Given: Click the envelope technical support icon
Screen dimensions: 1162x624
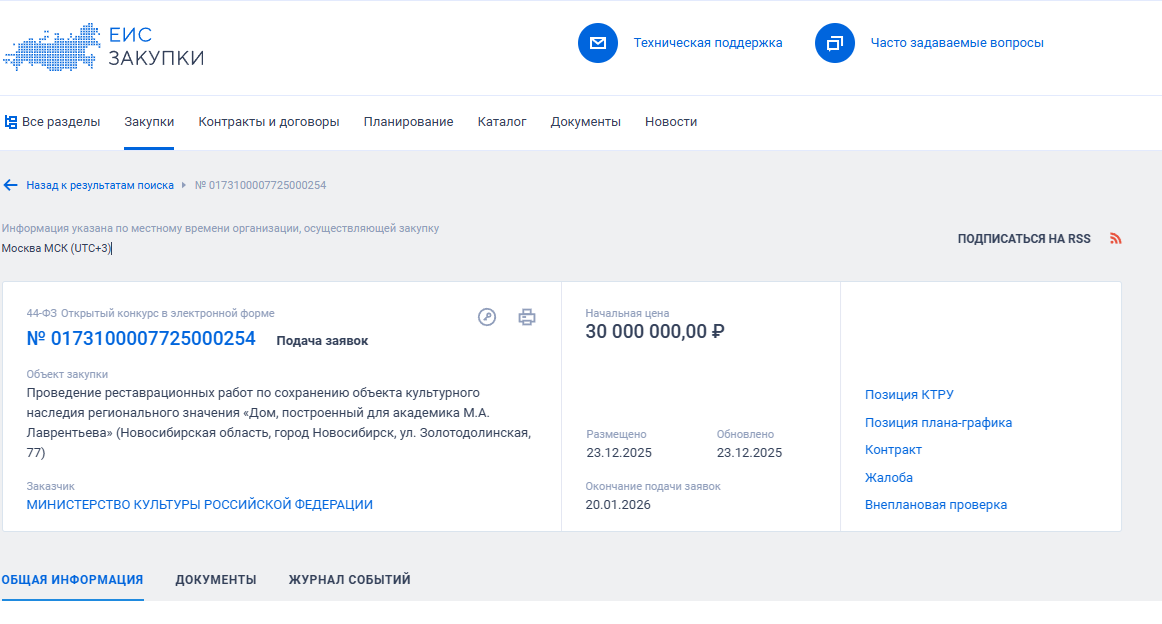Looking at the screenshot, I should tap(598, 43).
